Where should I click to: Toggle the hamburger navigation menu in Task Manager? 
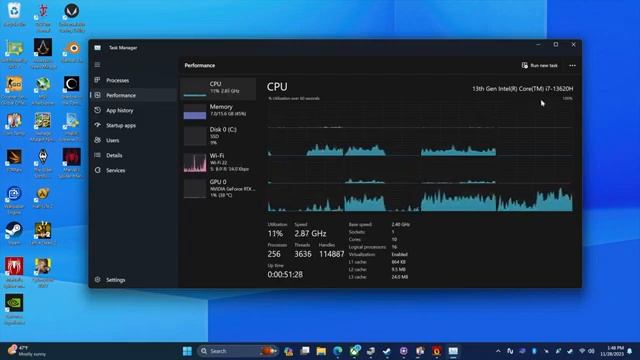(x=97, y=64)
